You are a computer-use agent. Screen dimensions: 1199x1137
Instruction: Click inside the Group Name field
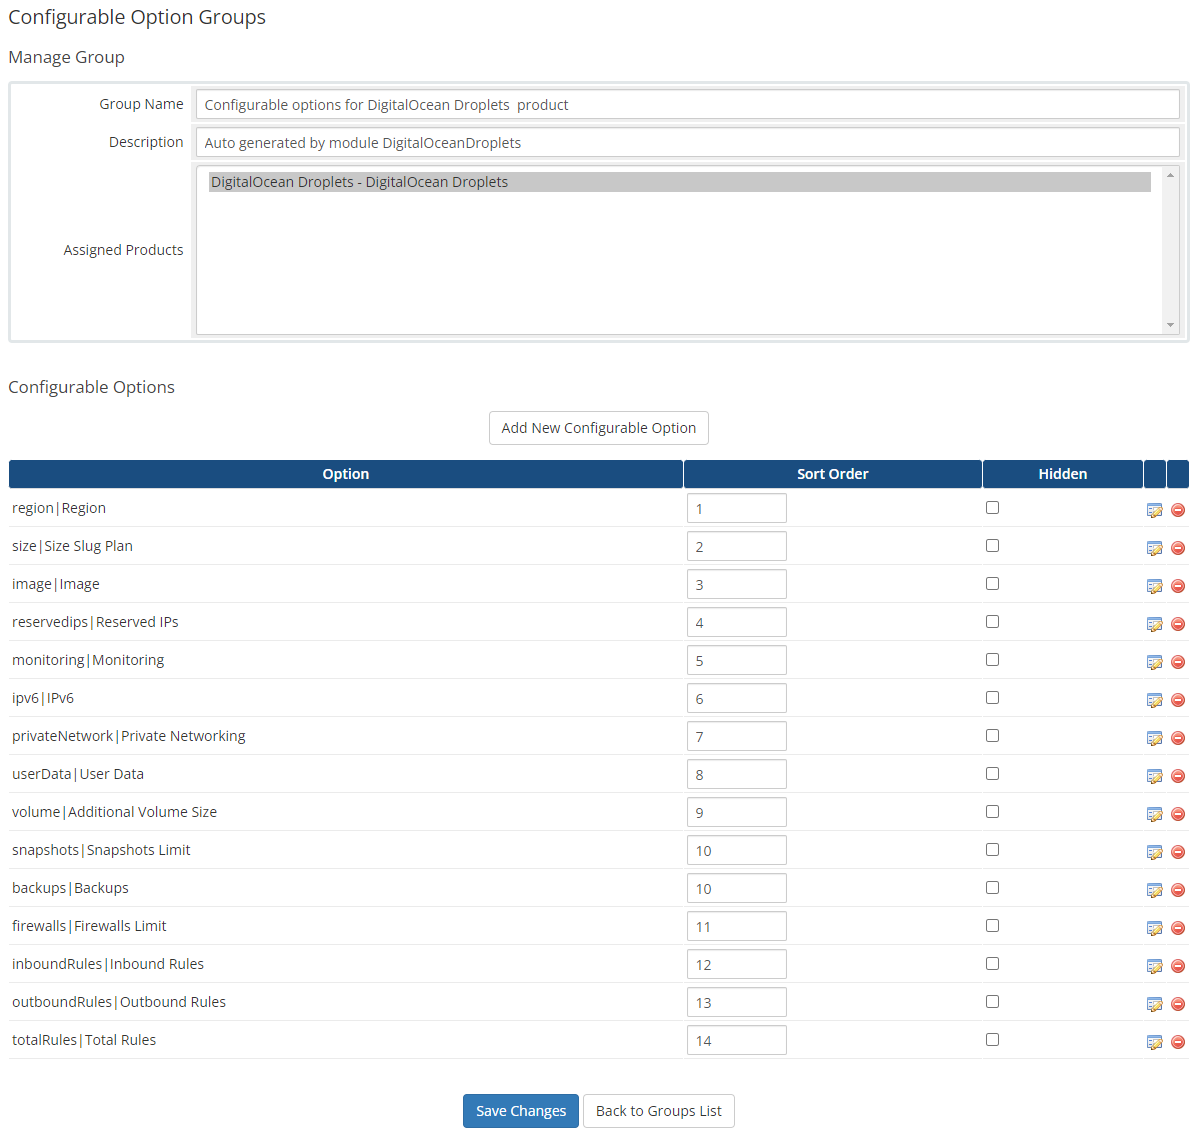coord(687,104)
